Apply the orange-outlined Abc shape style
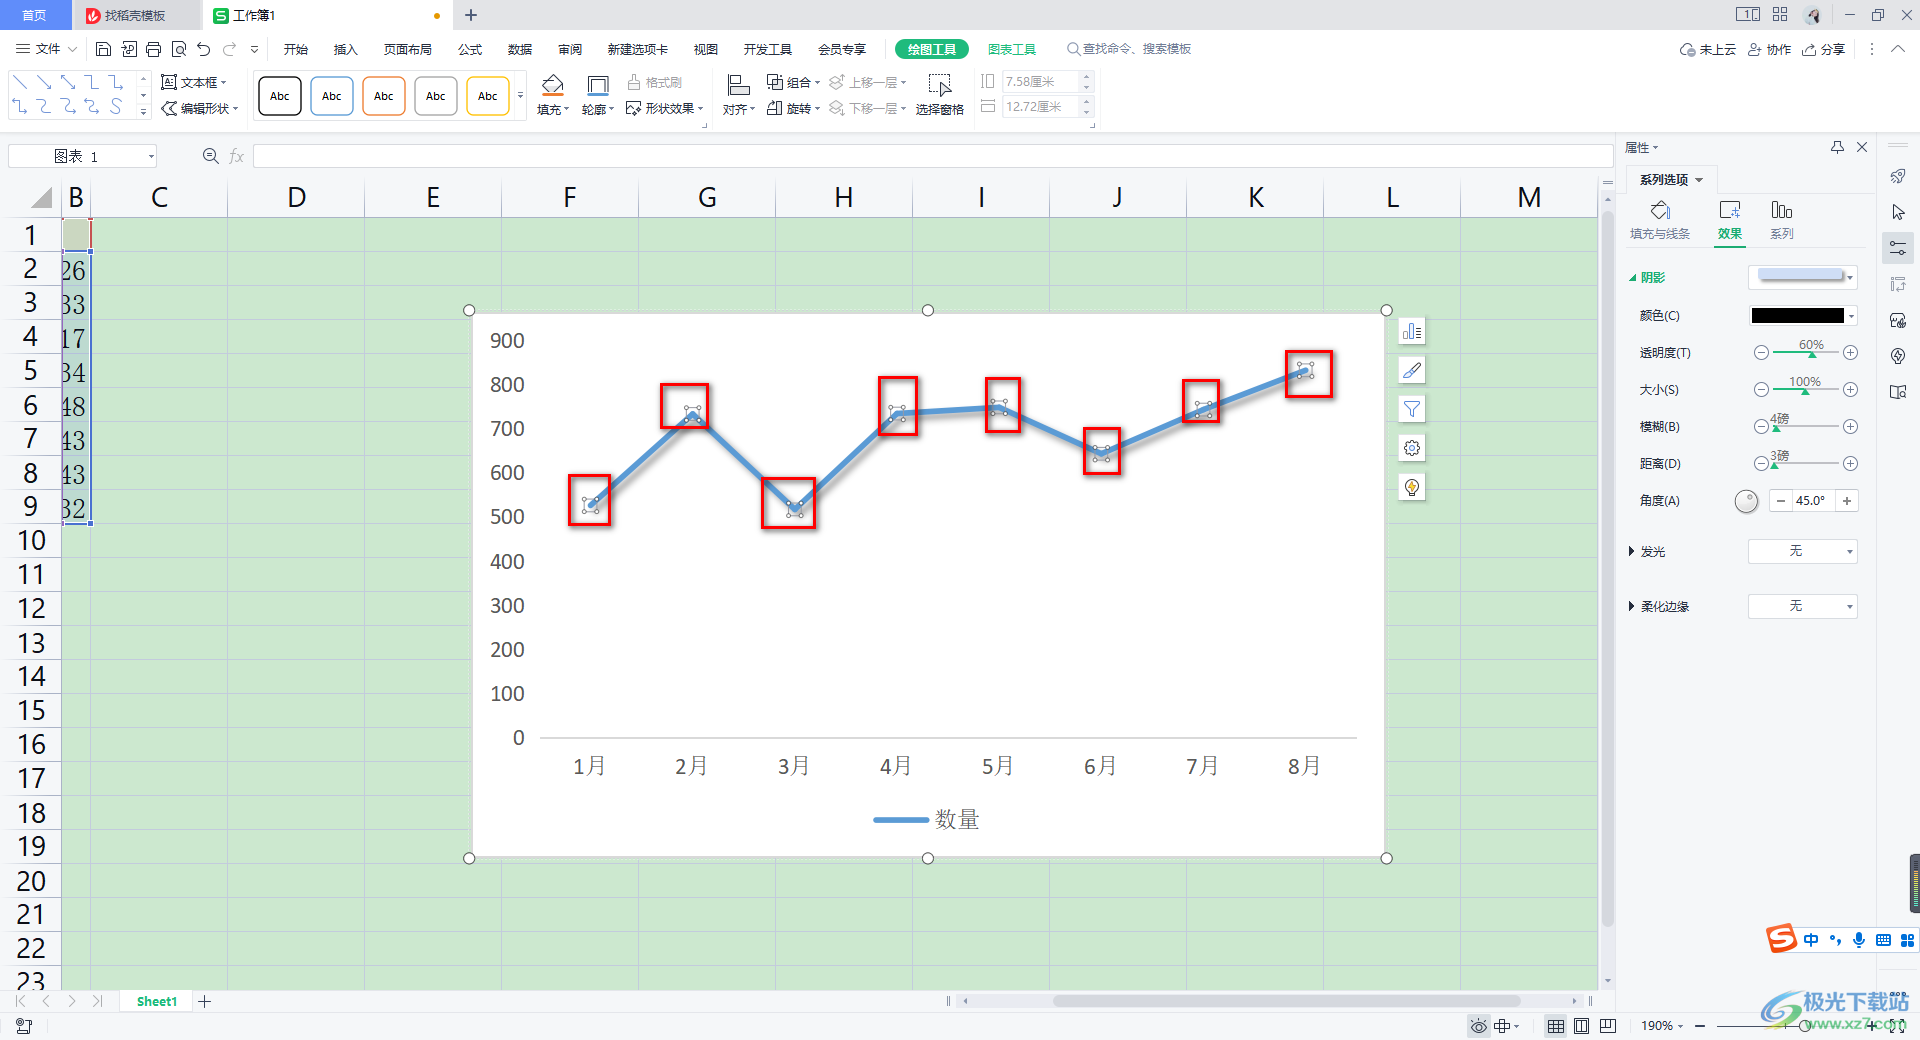The height and width of the screenshot is (1040, 1920). coord(384,96)
